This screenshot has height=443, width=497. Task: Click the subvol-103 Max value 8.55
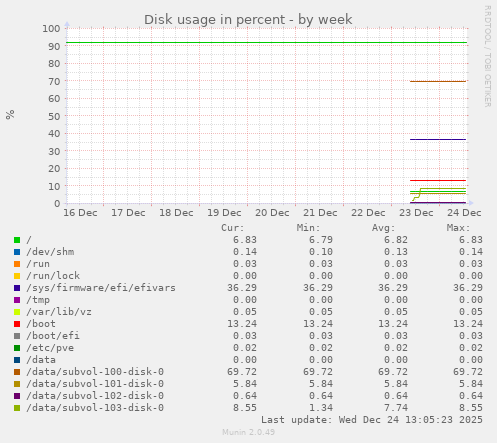point(471,408)
